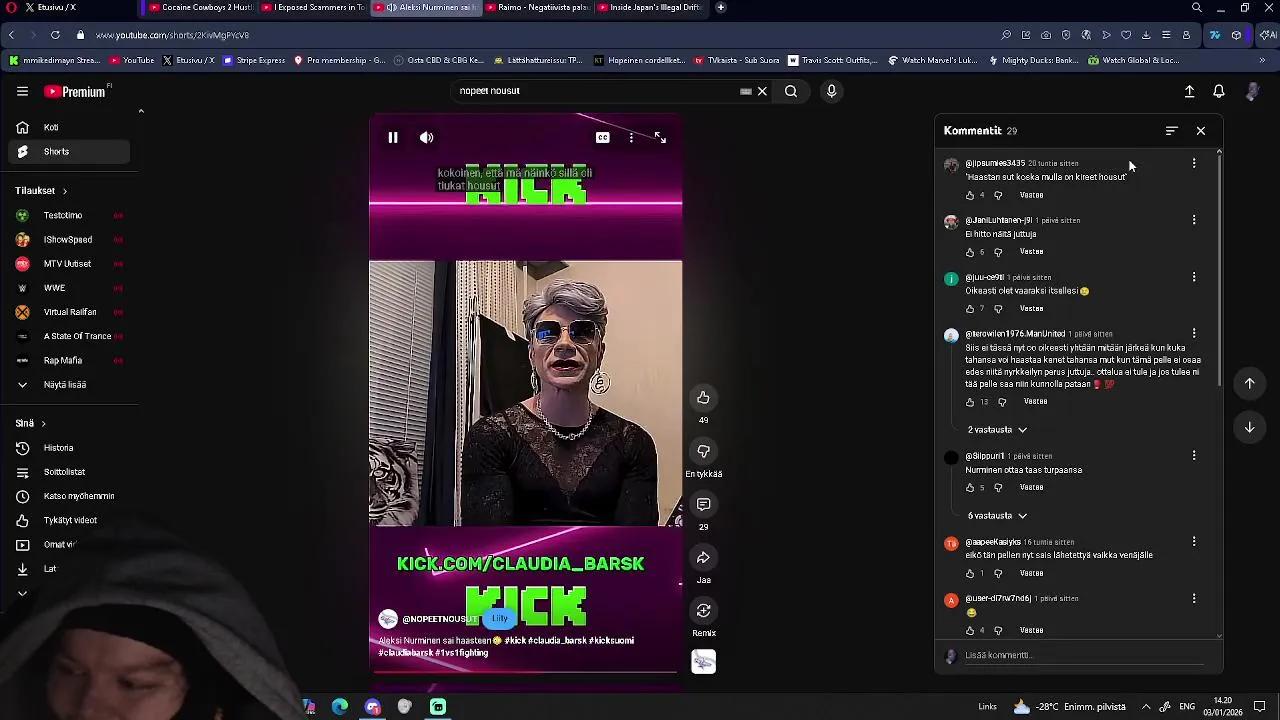1280x720 pixels.
Task: Expand the Sinä section
Action: tap(31, 424)
